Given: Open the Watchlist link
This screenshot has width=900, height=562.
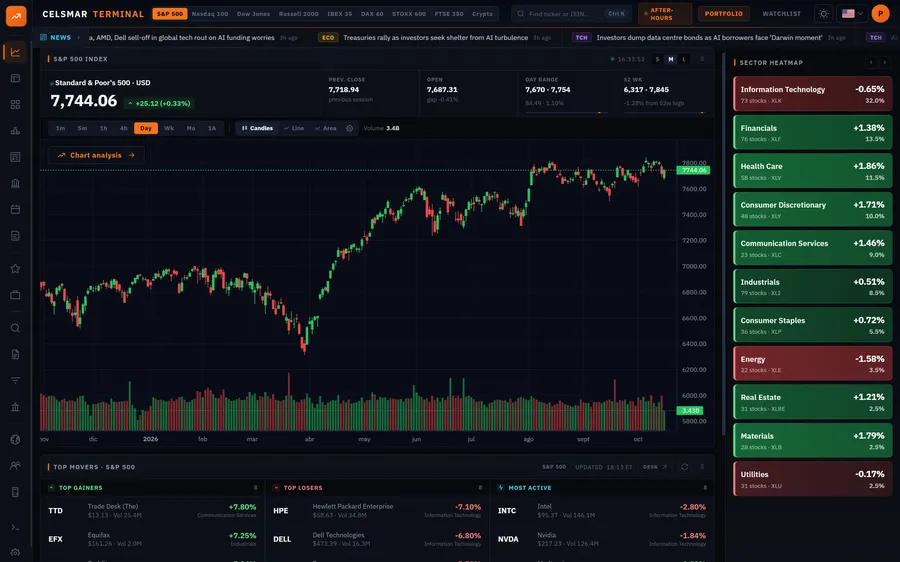Looking at the screenshot, I should point(781,14).
